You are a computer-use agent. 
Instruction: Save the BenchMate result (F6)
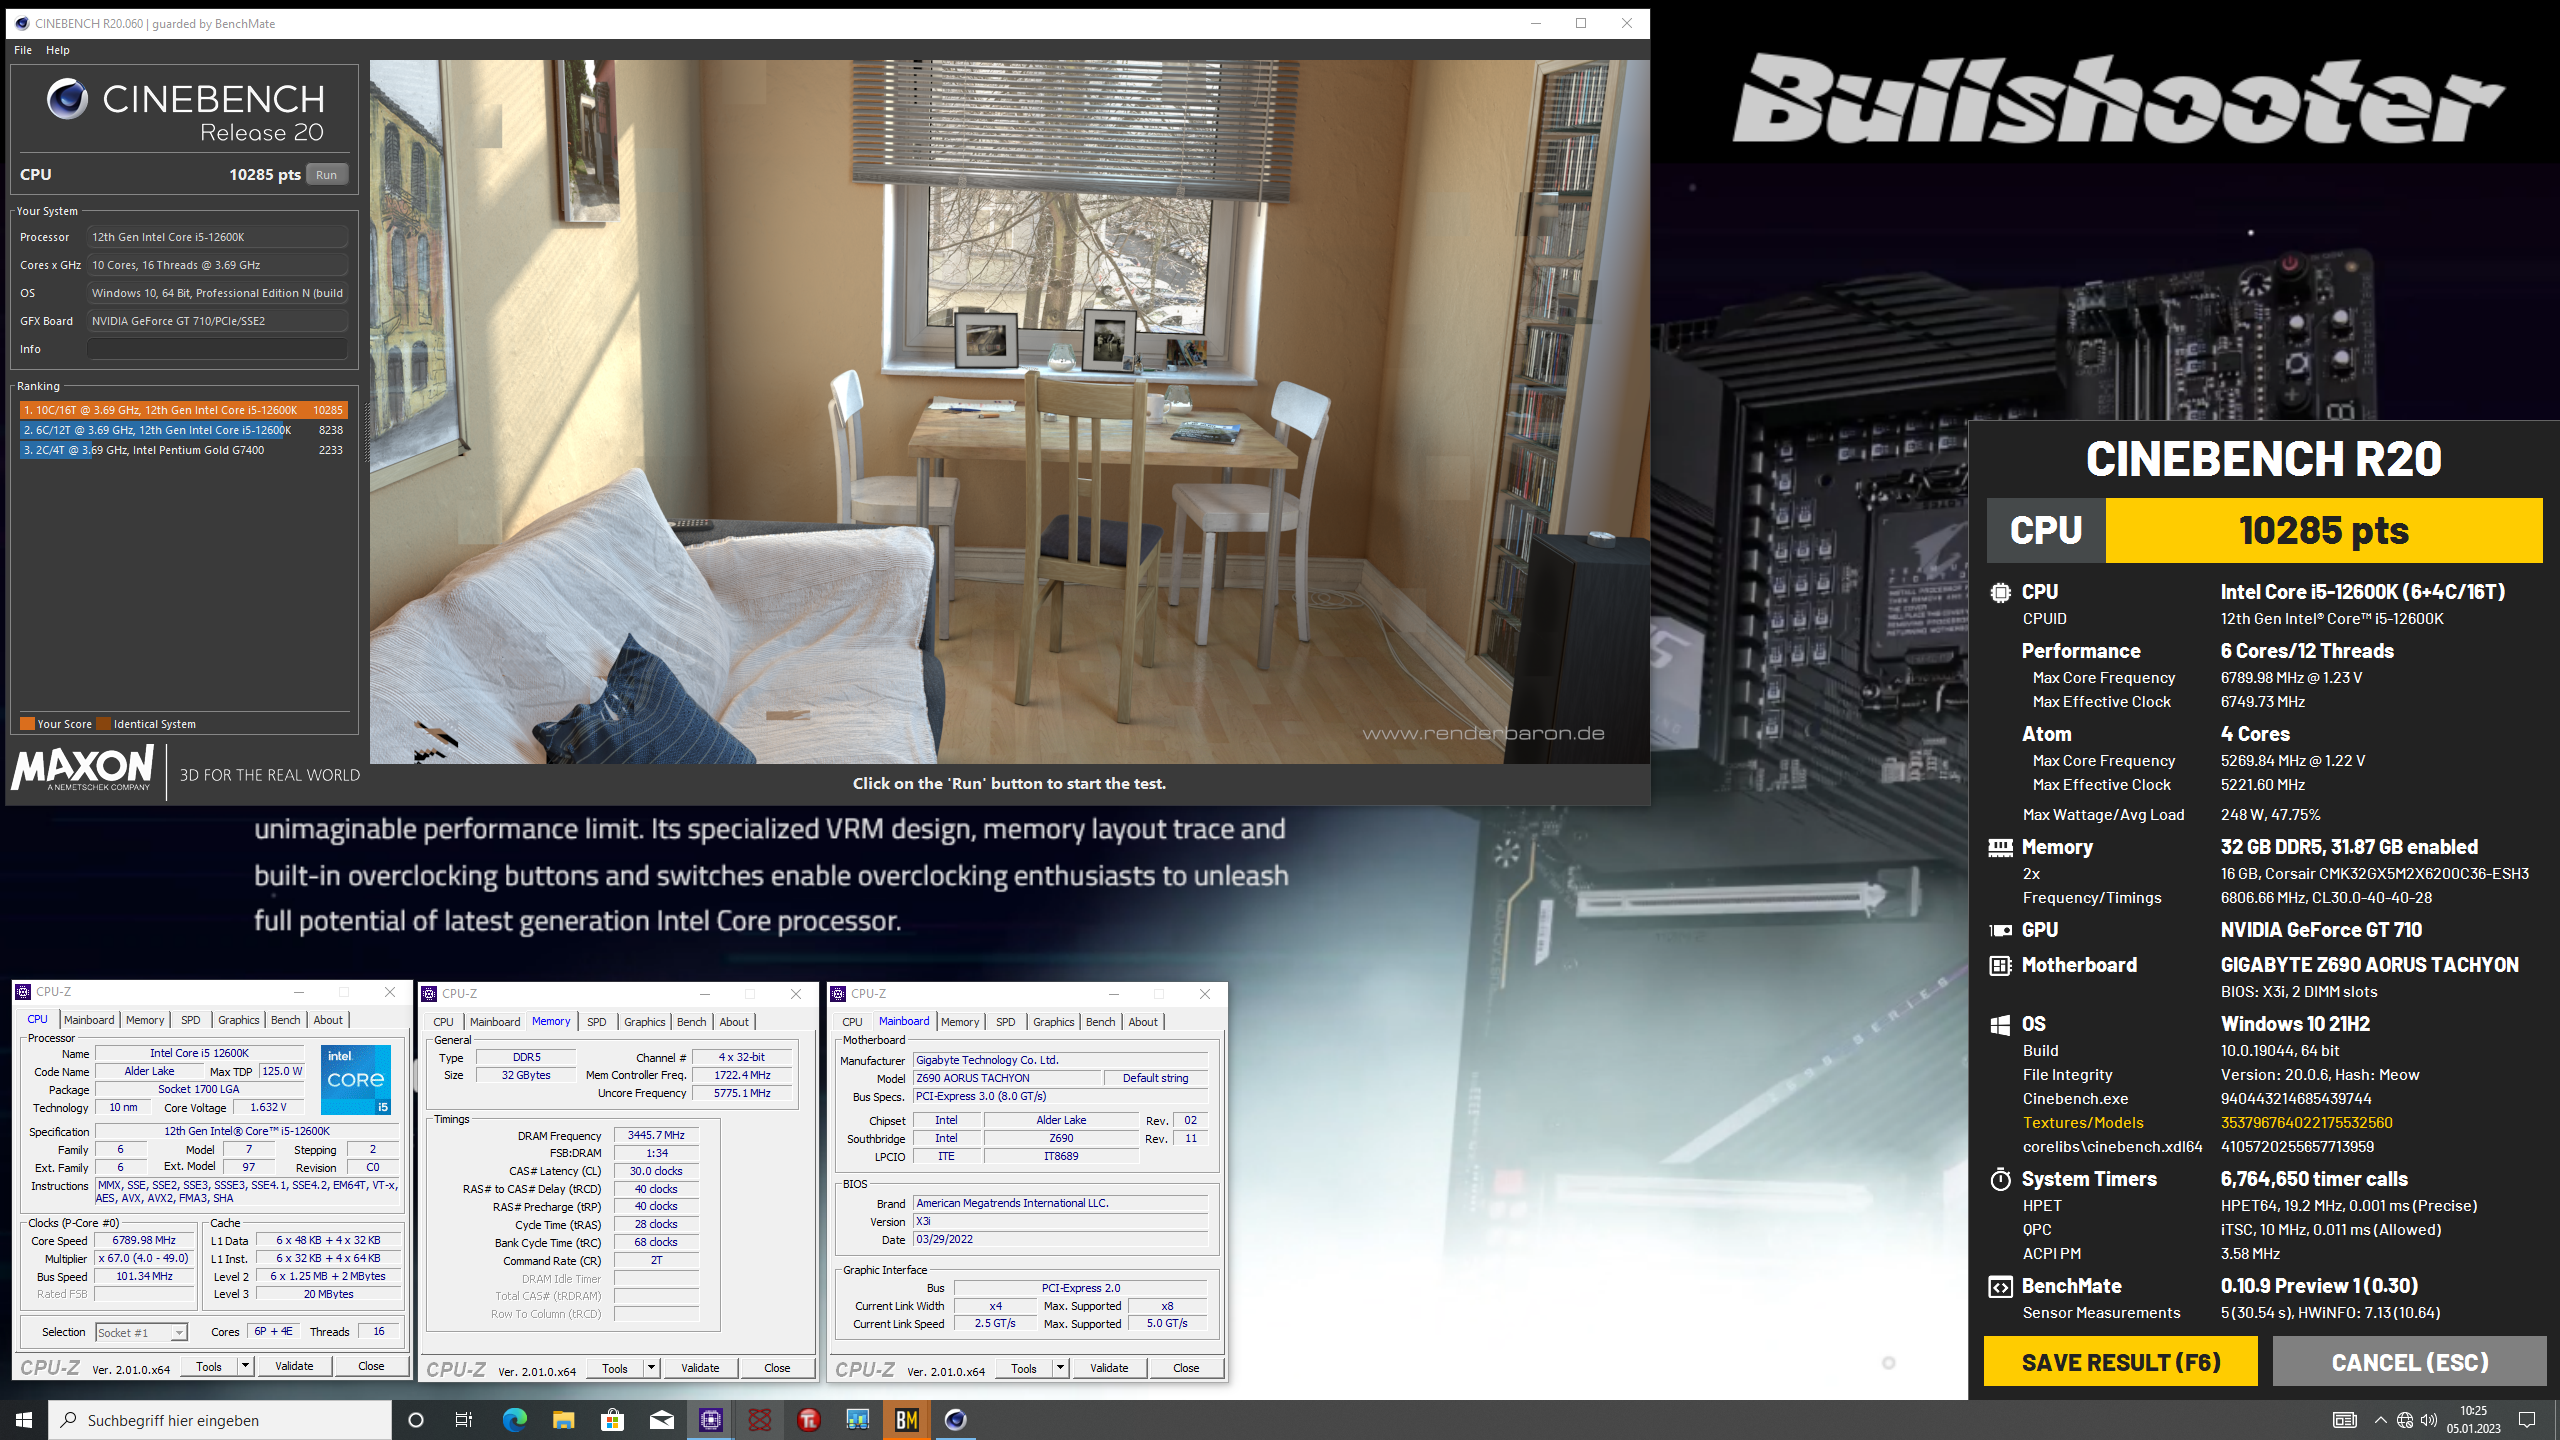[2120, 1362]
